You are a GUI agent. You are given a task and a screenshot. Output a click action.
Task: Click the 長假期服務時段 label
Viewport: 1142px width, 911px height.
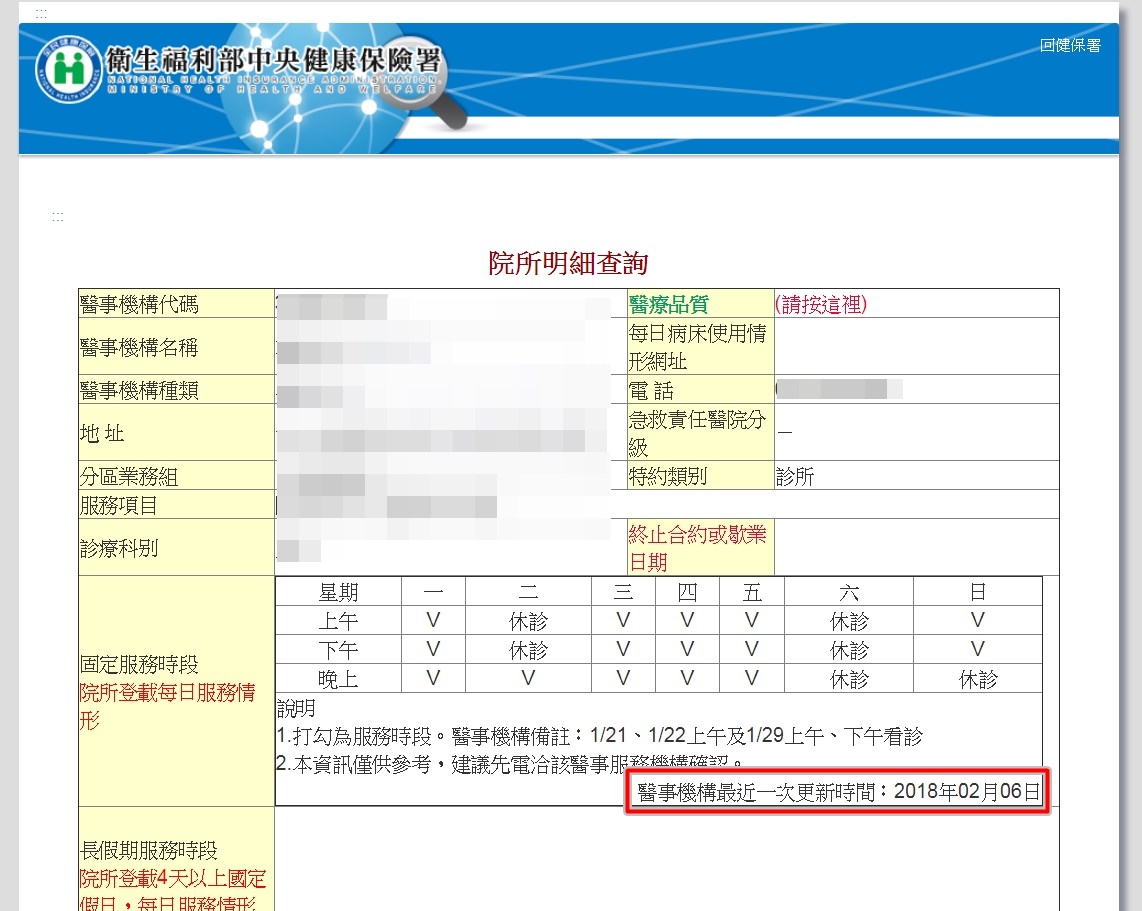149,852
